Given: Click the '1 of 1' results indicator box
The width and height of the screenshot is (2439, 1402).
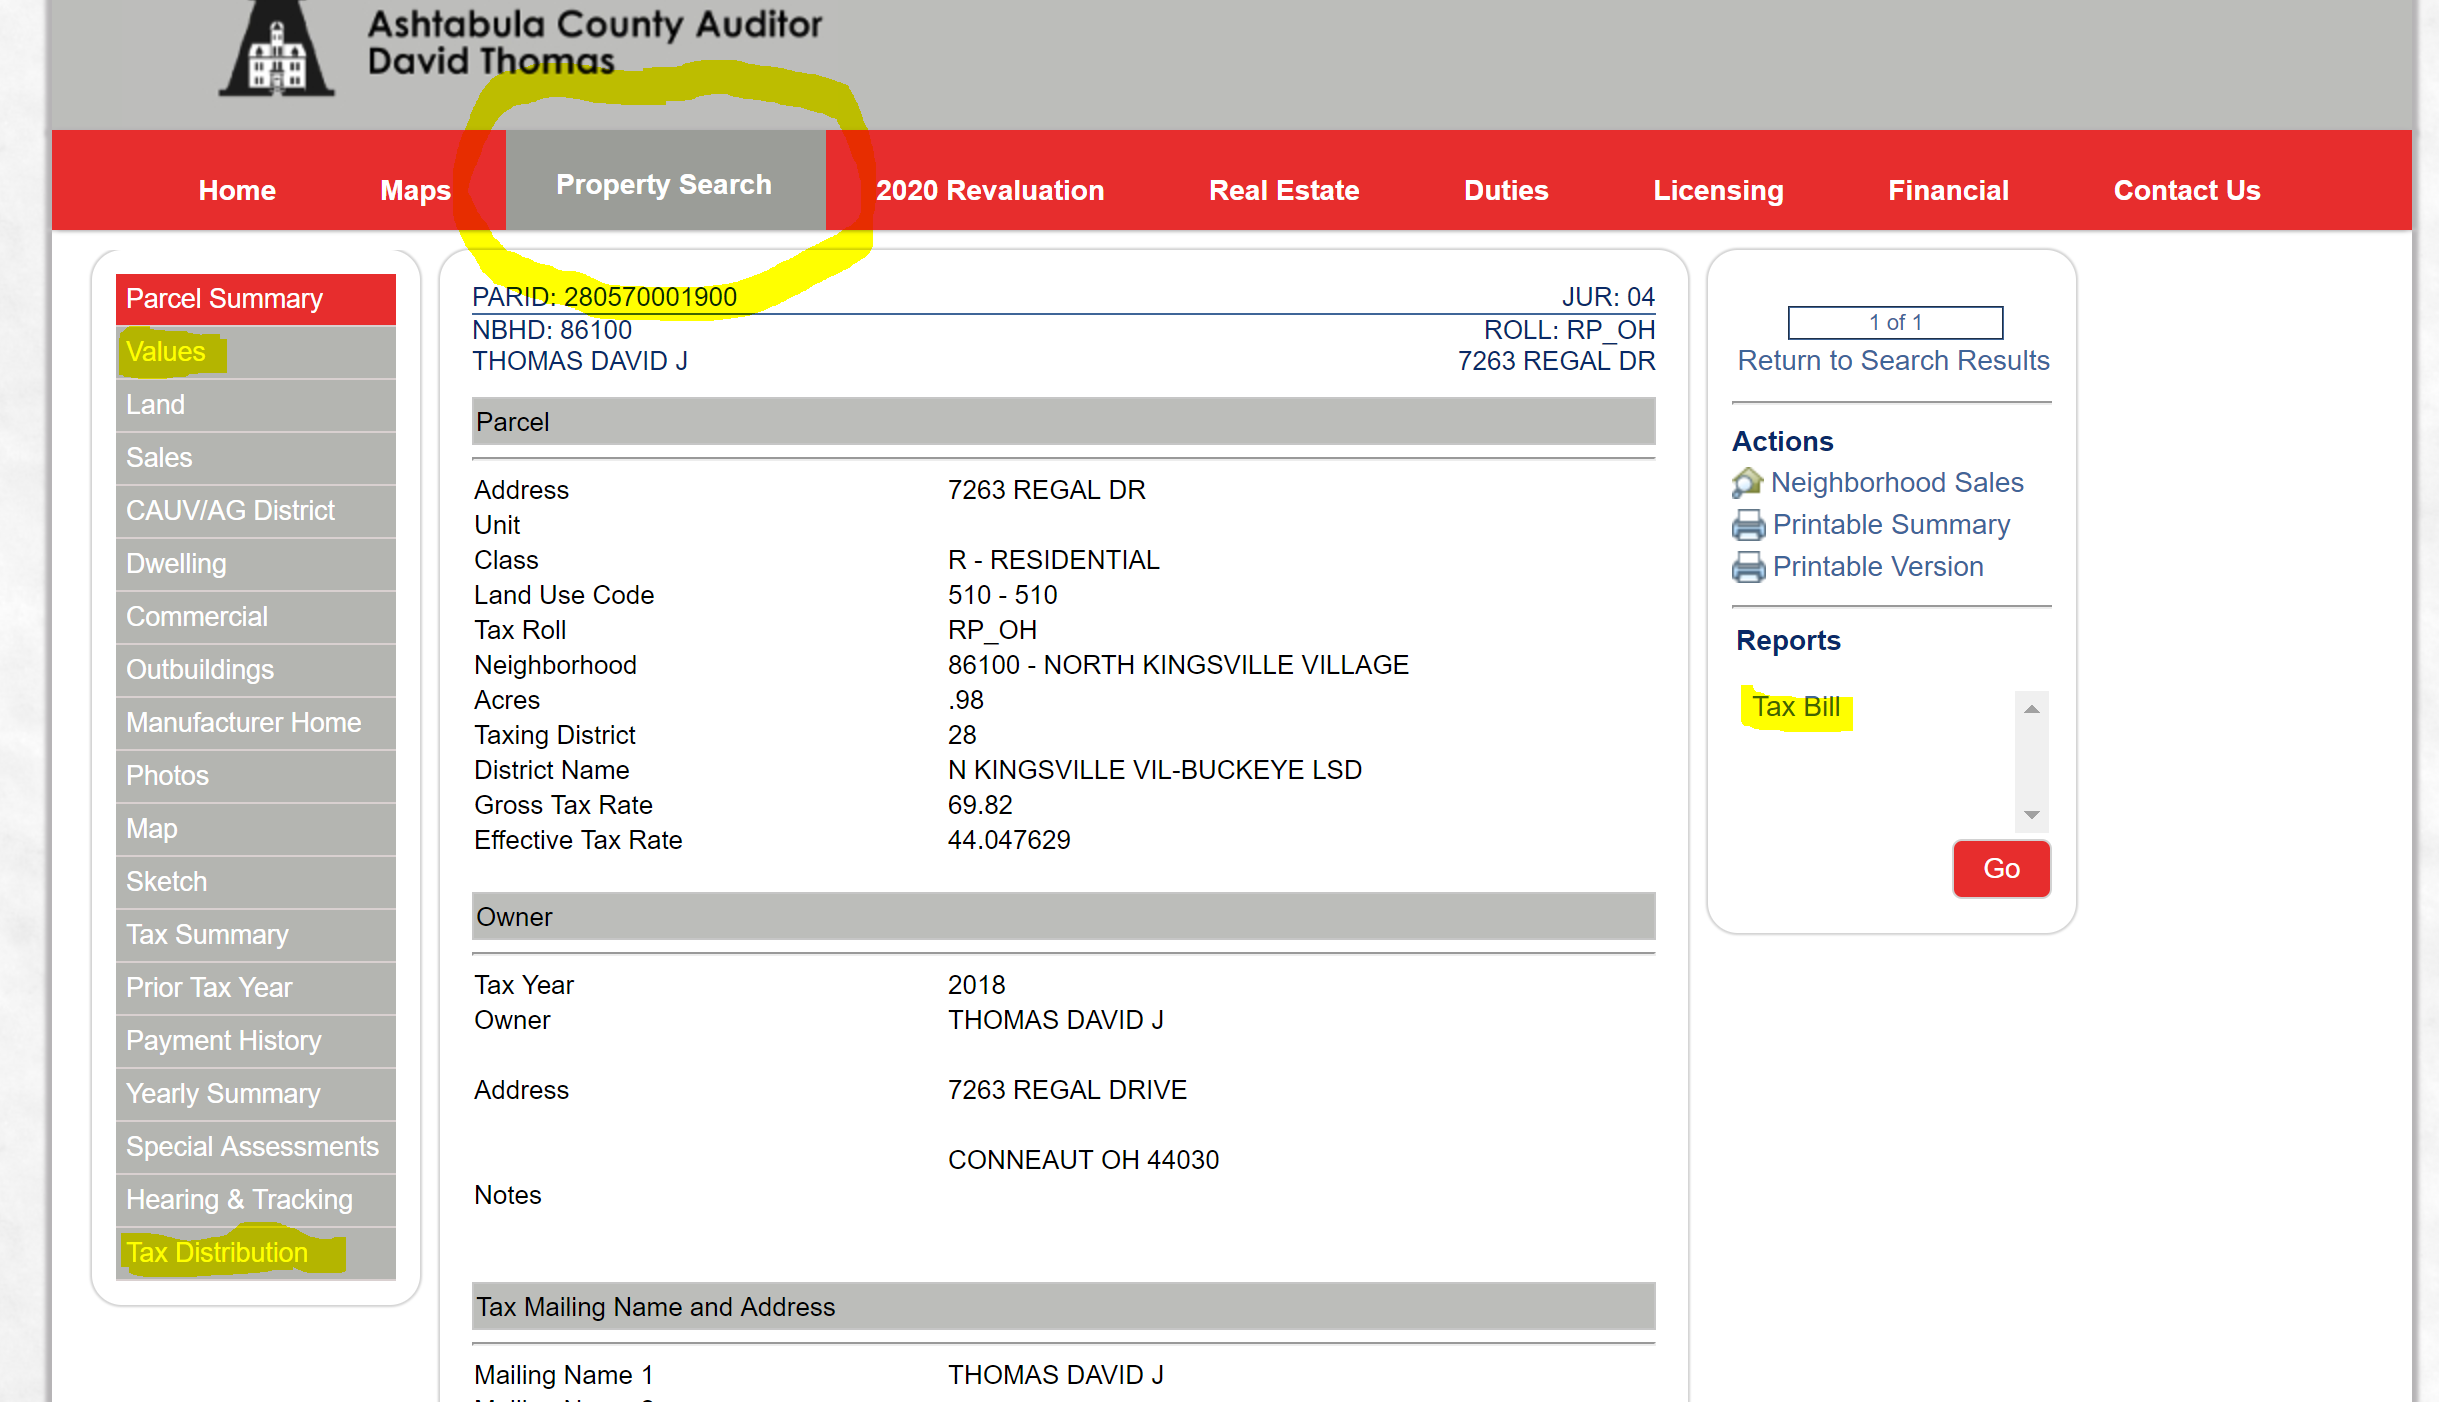Looking at the screenshot, I should click(1893, 322).
